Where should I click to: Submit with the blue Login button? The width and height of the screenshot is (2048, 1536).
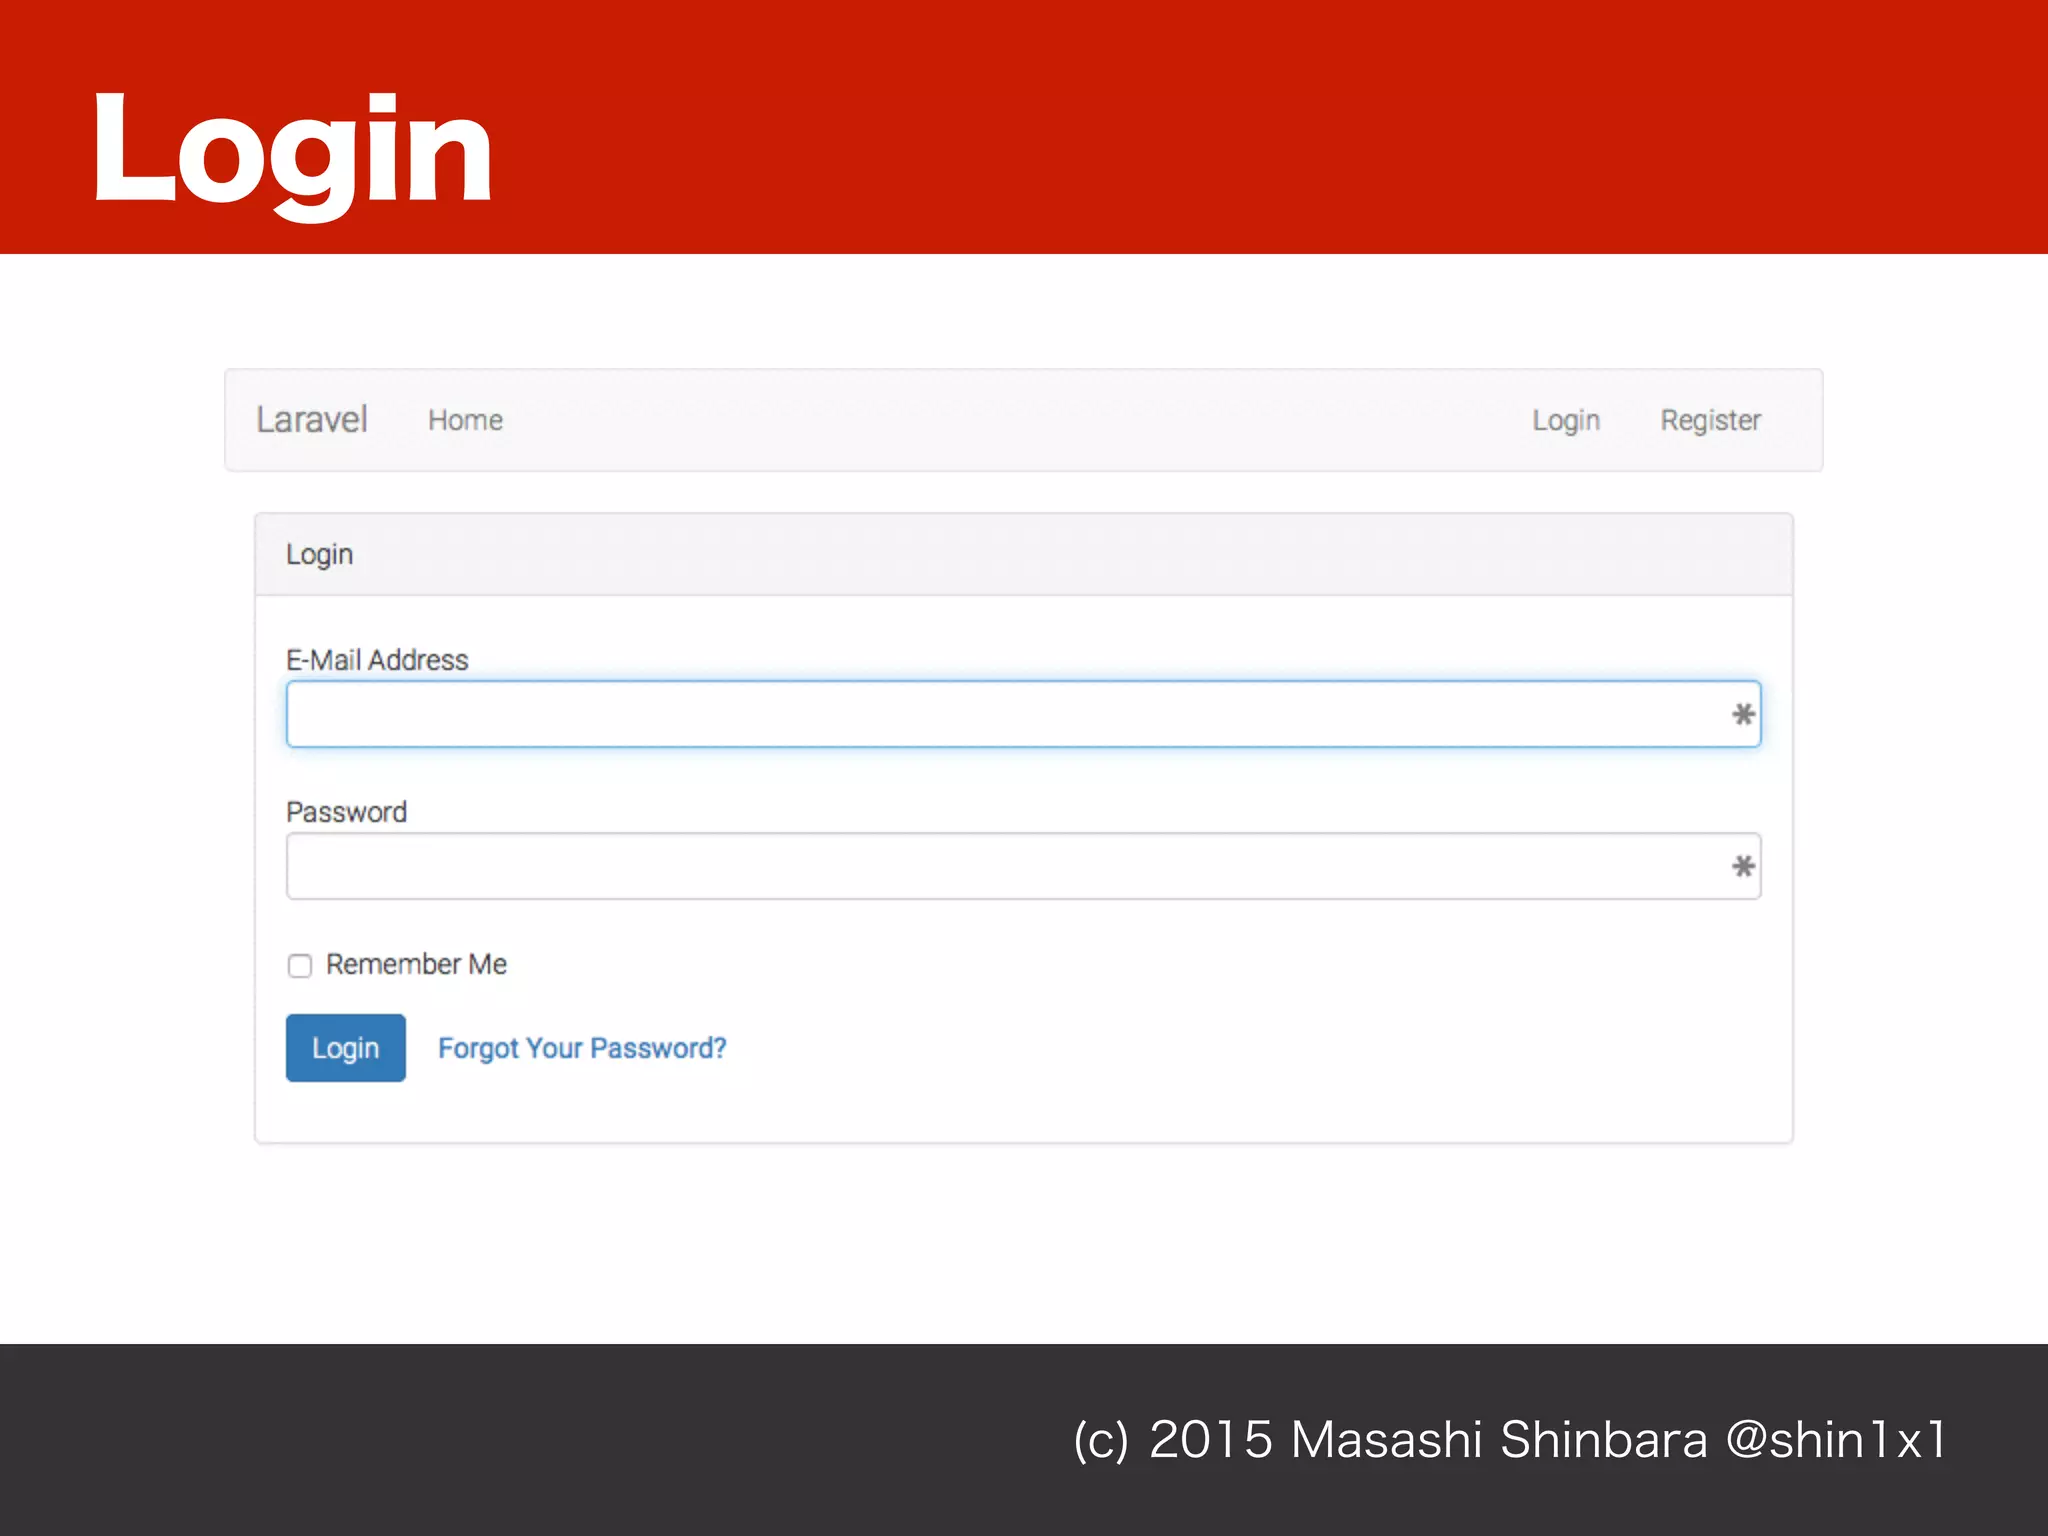(x=346, y=1048)
